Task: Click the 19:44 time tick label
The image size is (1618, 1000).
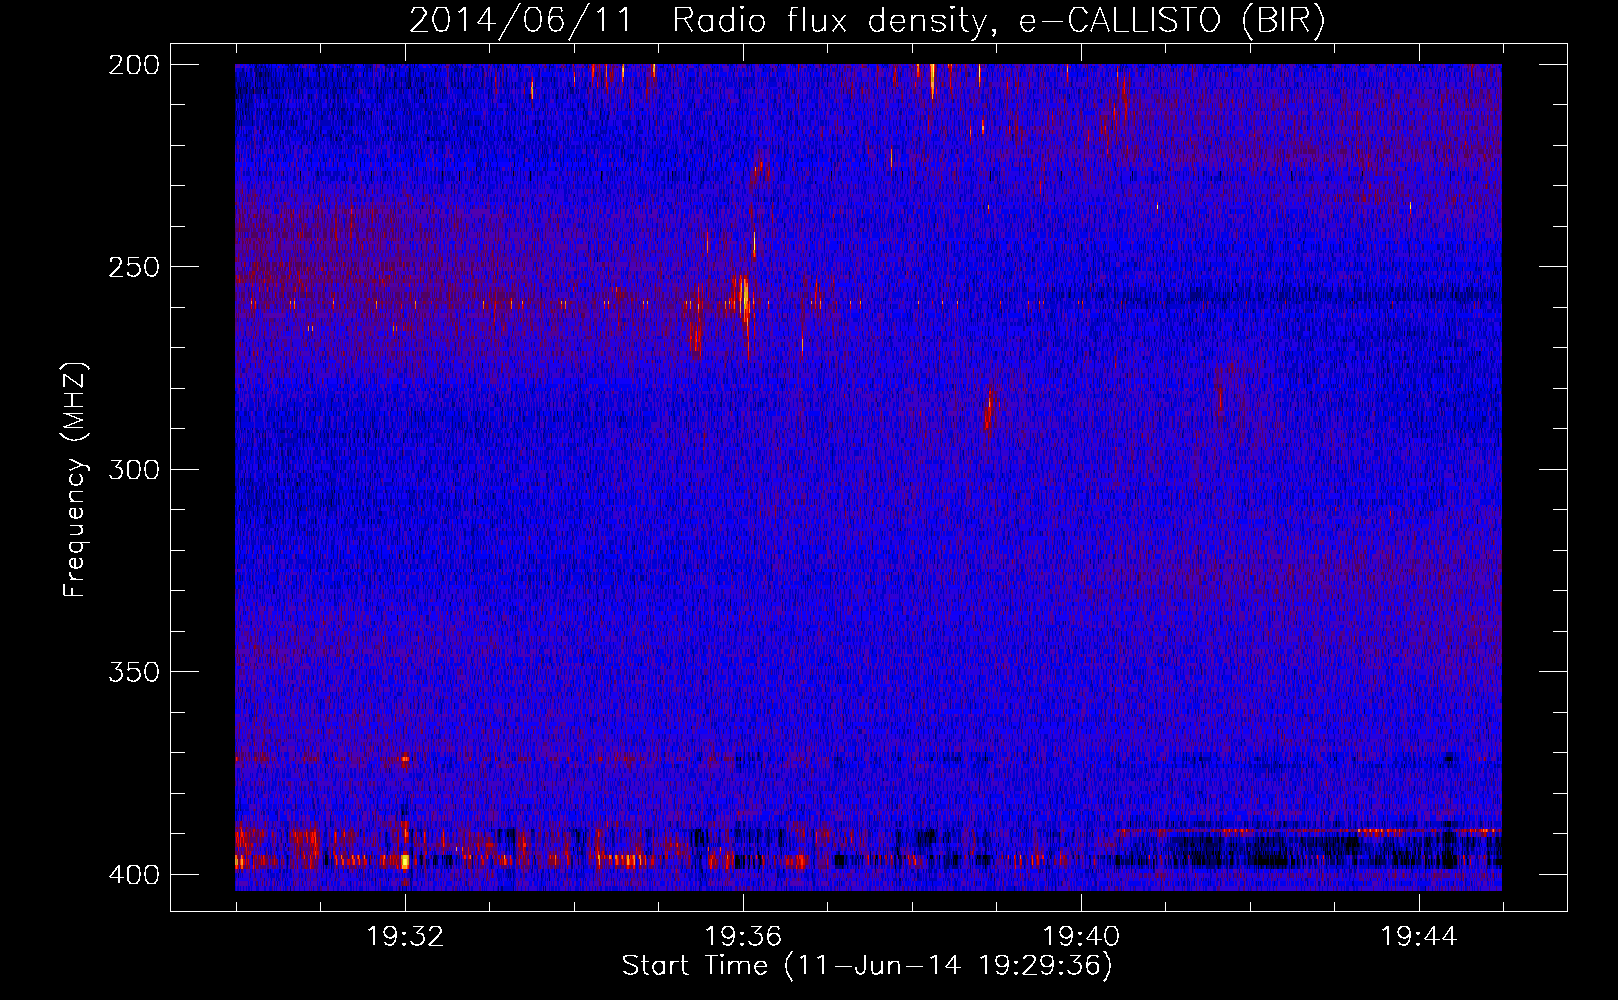Action: 1419,937
